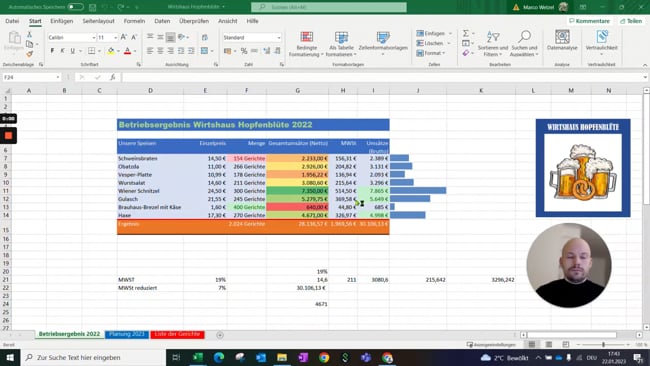Click the Format Painter brush icon
Viewport: 650px width, 366px height.
[29, 54]
